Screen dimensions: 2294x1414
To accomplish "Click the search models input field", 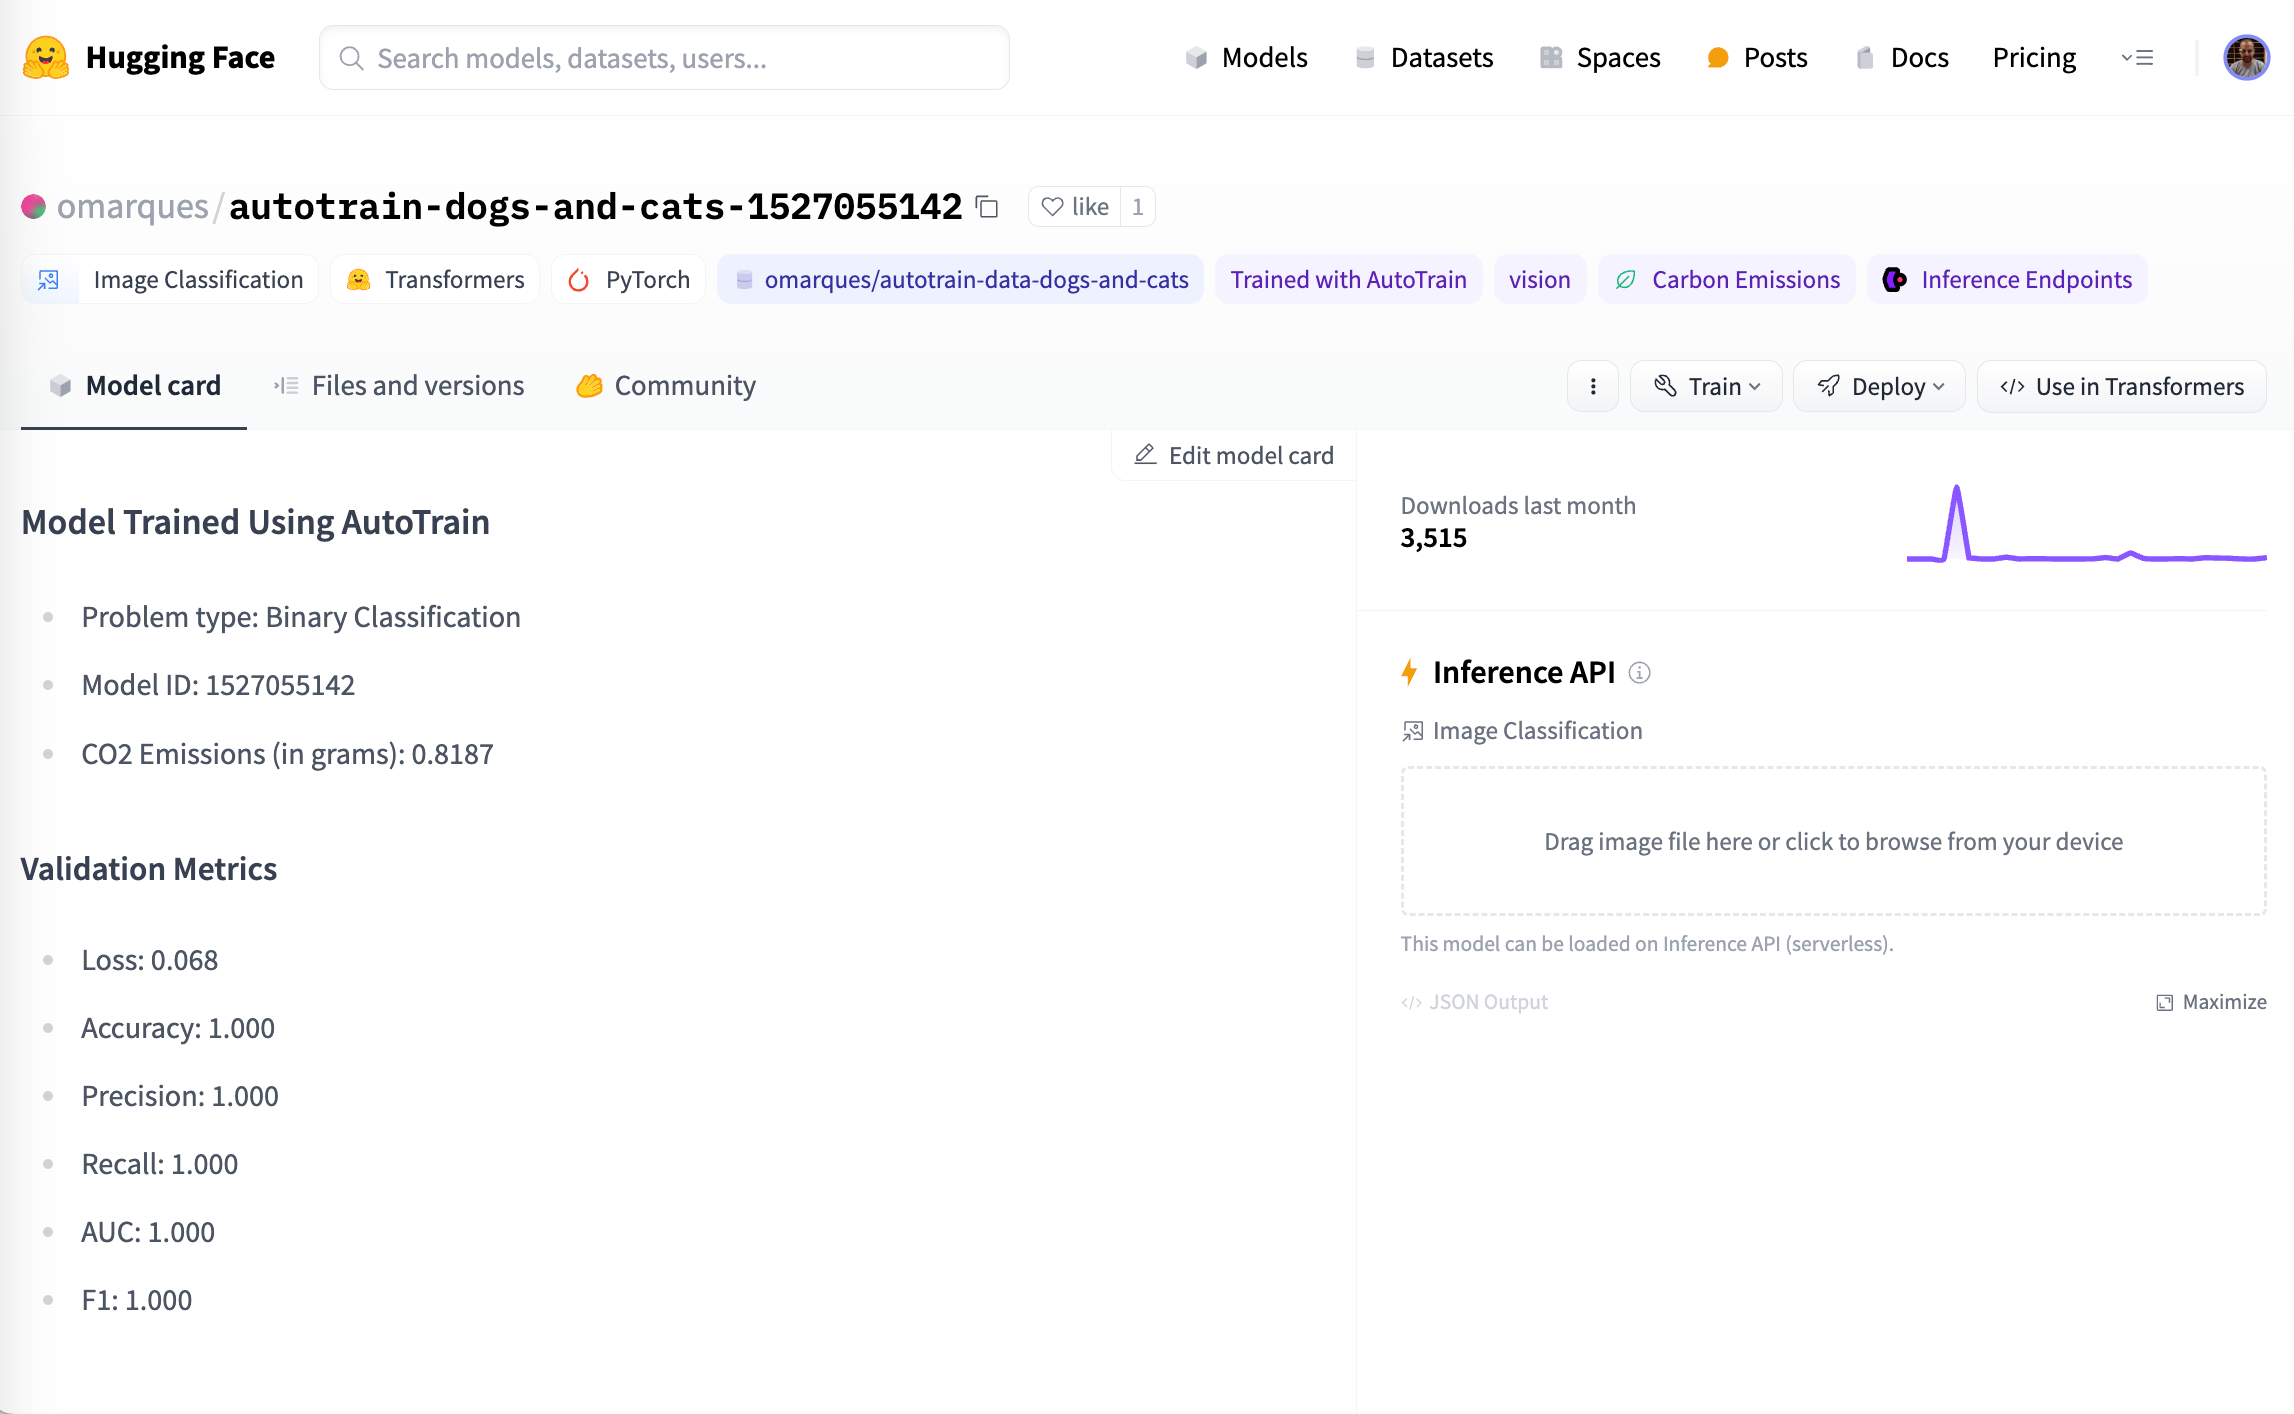I will click(x=664, y=58).
